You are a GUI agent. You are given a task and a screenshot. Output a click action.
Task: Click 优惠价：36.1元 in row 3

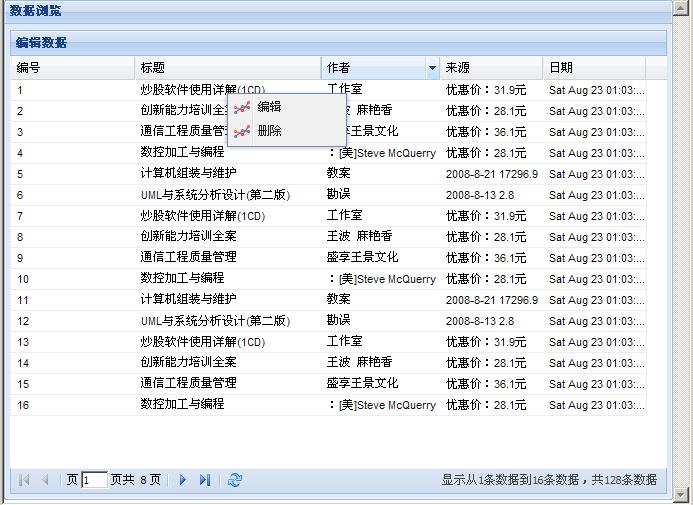pos(486,132)
